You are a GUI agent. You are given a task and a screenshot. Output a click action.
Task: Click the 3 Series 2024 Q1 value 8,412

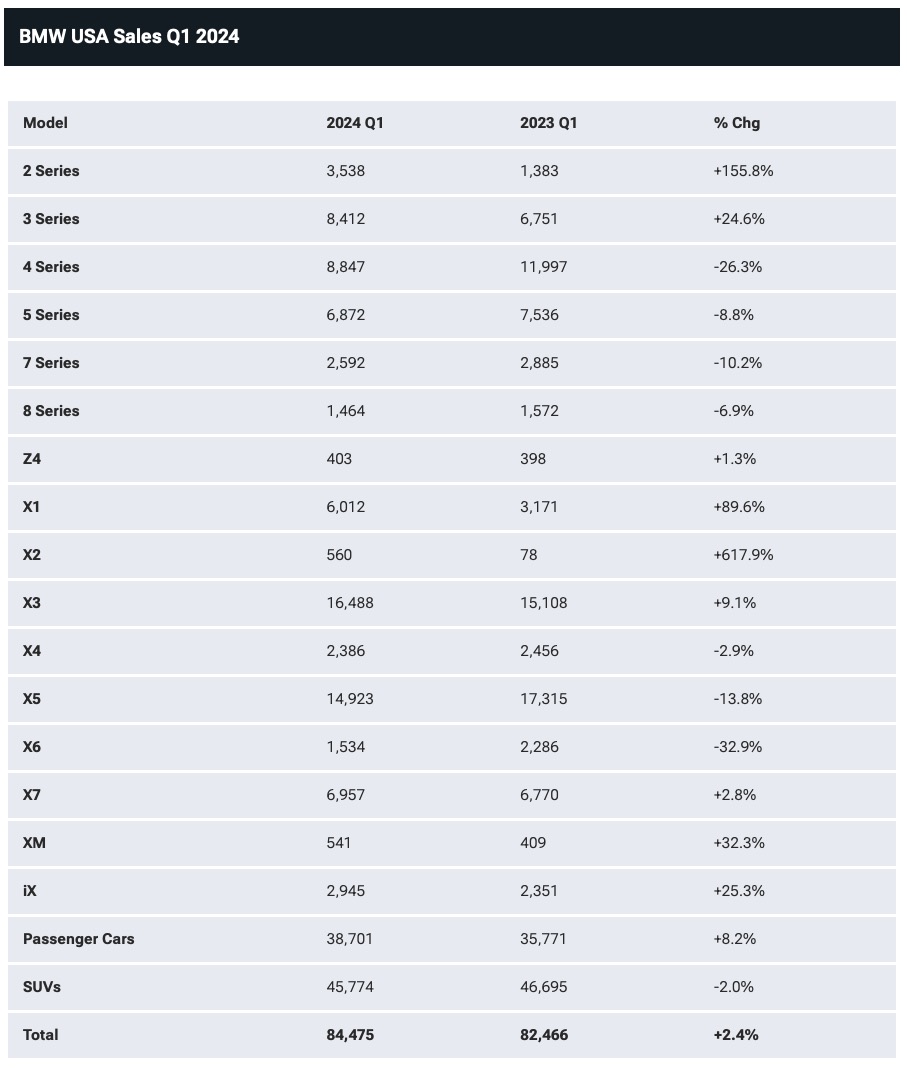point(345,219)
